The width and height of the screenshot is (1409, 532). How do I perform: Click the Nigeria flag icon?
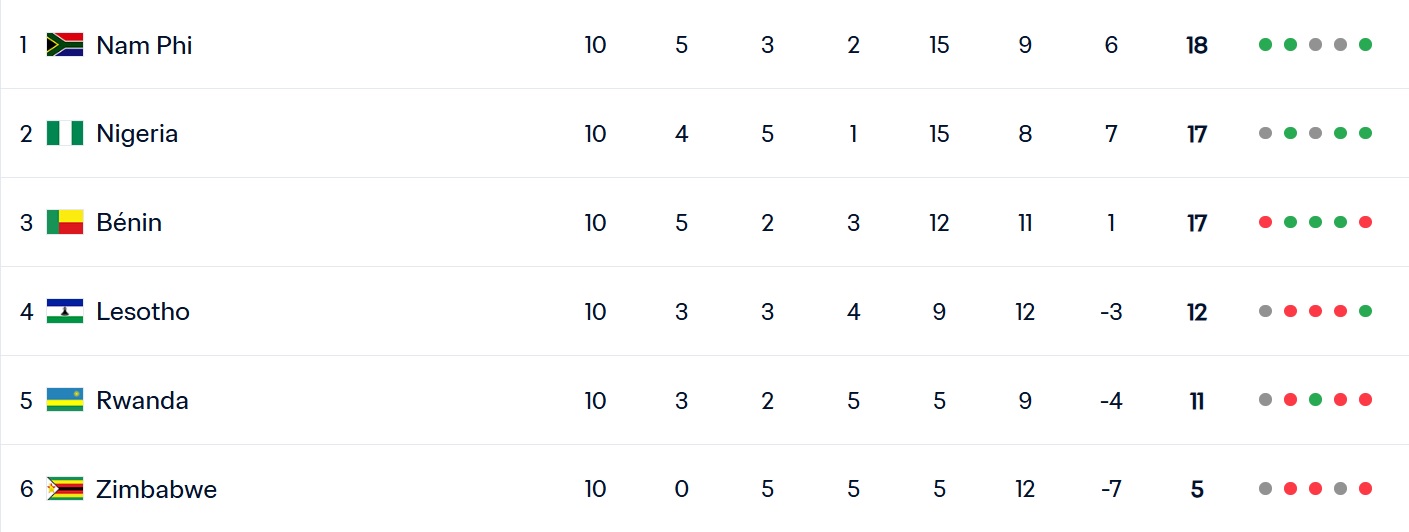(65, 134)
